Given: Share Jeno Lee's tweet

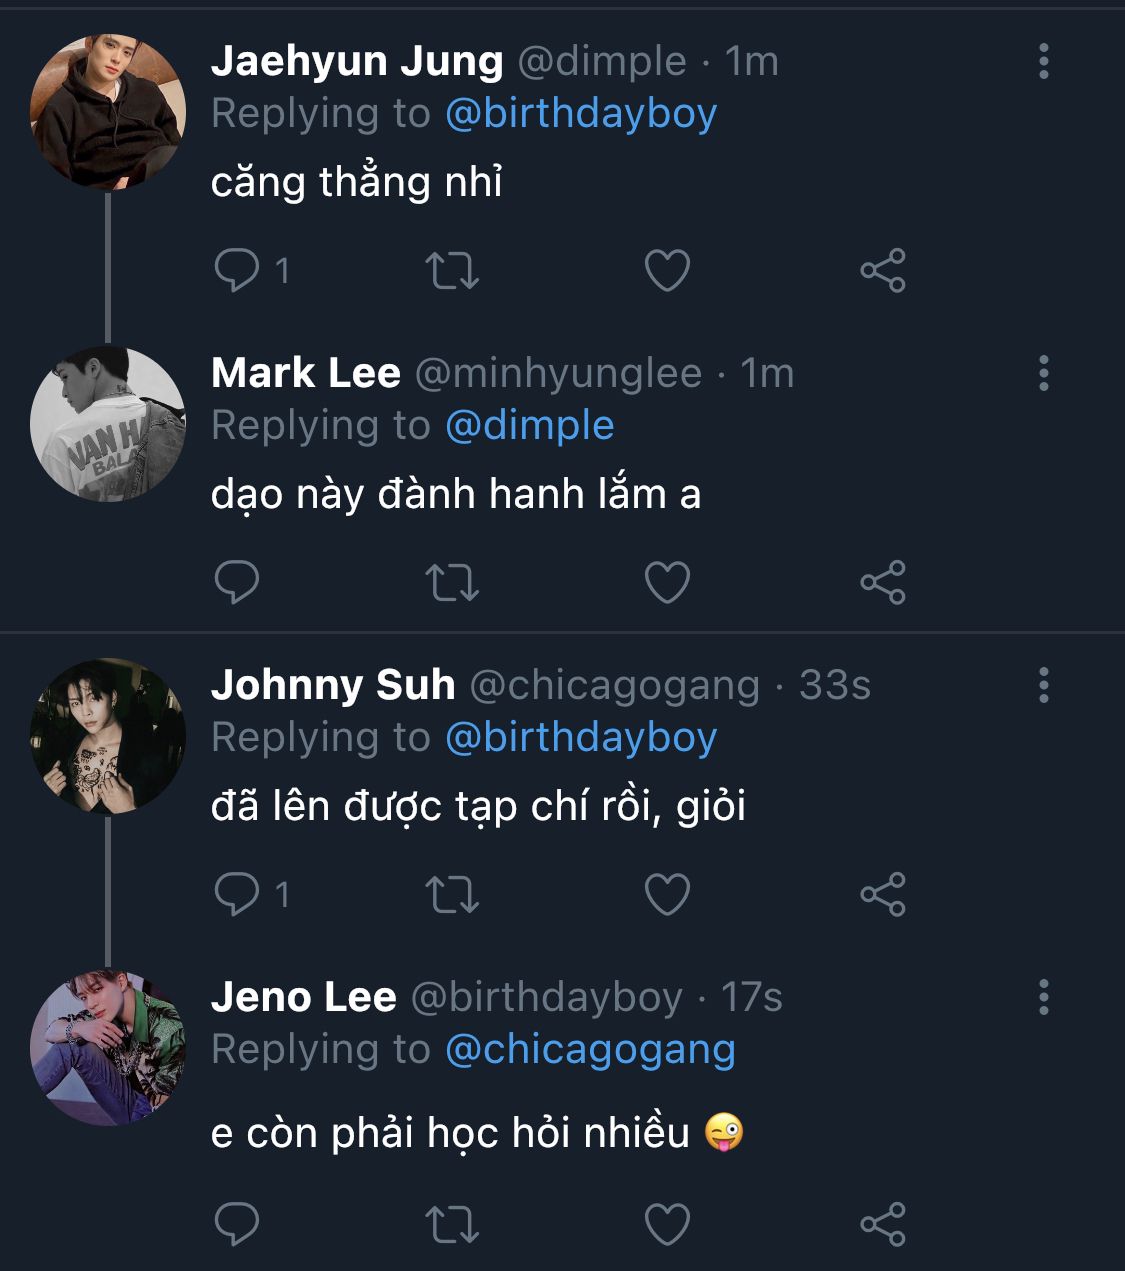Looking at the screenshot, I should [x=883, y=1224].
